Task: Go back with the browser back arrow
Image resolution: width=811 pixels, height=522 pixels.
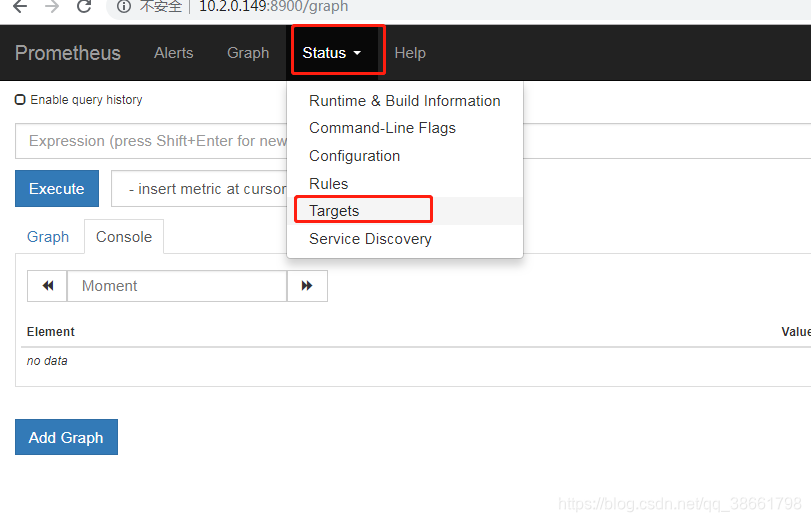Action: (x=20, y=7)
